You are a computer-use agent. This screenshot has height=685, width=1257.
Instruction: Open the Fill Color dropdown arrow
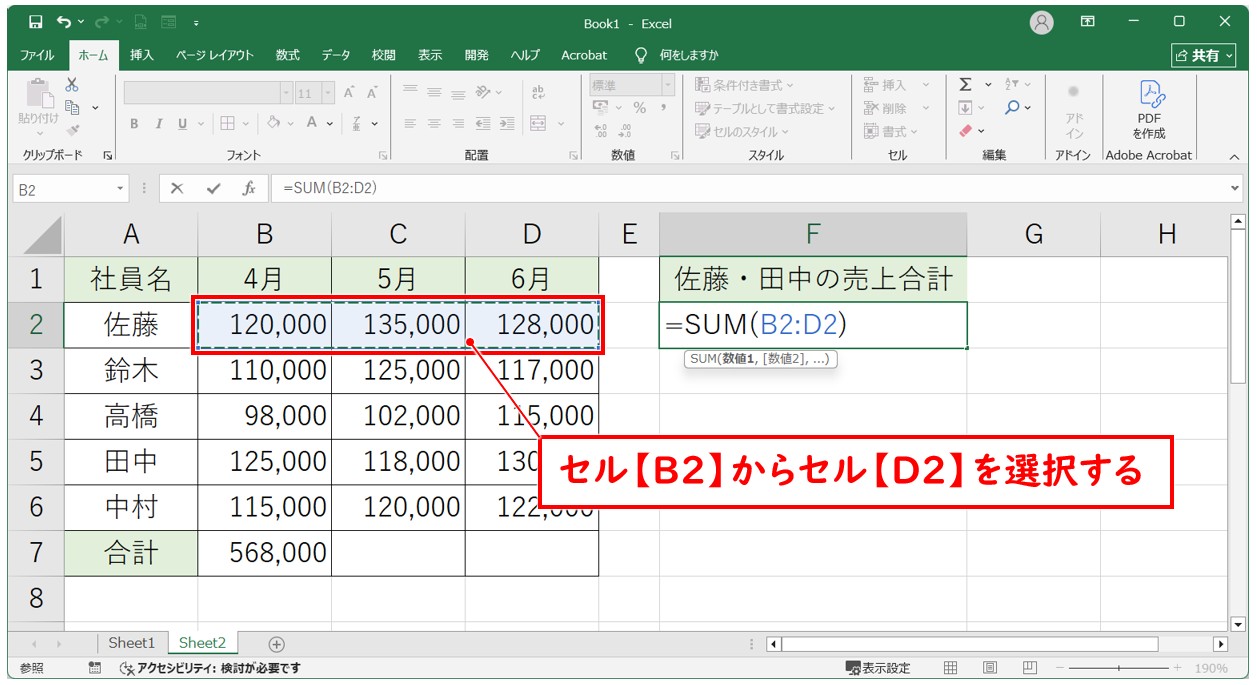pyautogui.click(x=289, y=124)
